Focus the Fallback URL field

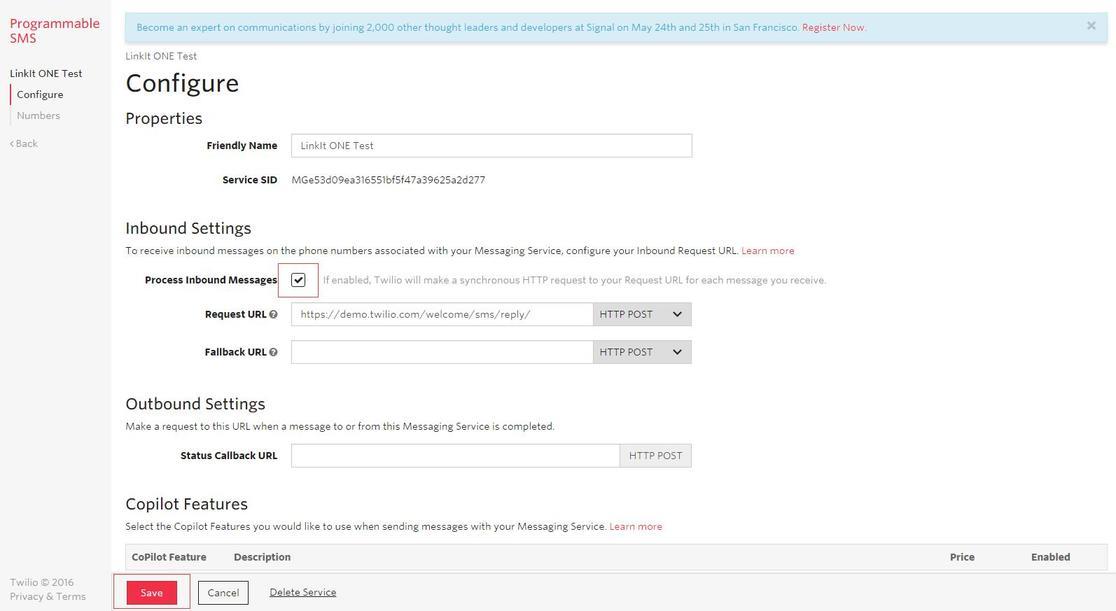click(x=442, y=352)
